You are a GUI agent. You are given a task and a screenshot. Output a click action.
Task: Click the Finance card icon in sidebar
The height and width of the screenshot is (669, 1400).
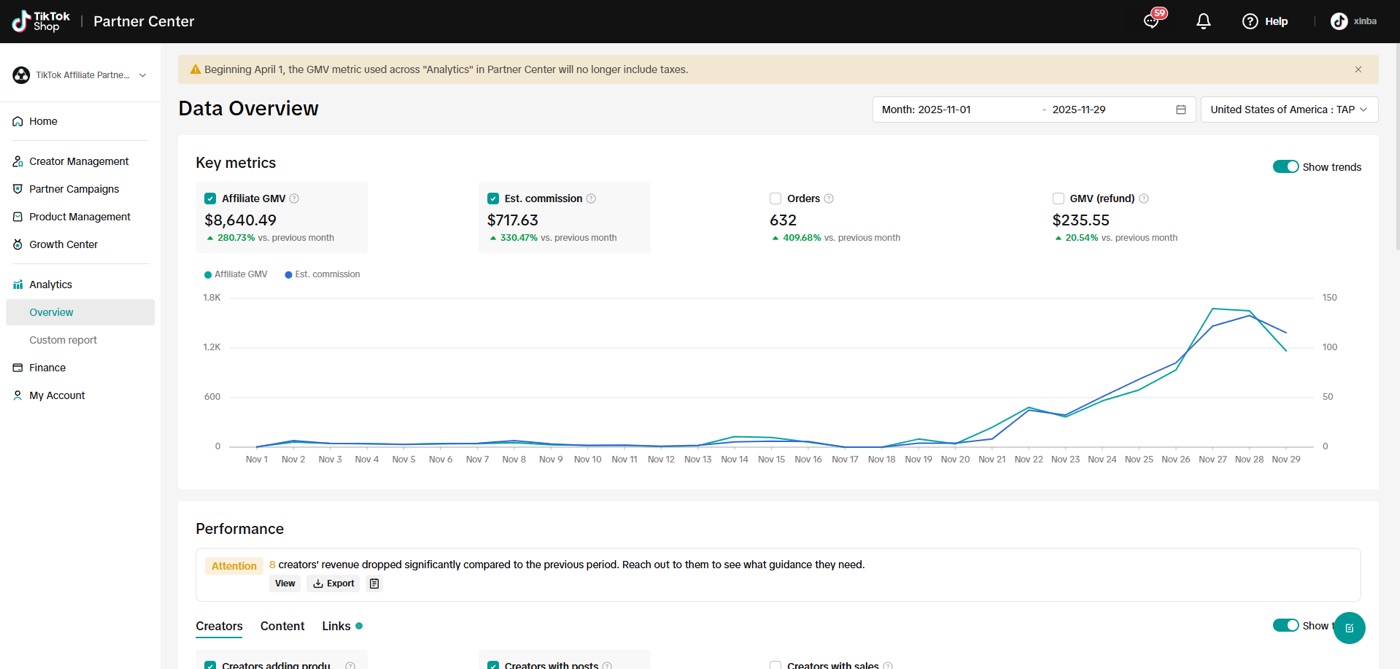tap(18, 368)
